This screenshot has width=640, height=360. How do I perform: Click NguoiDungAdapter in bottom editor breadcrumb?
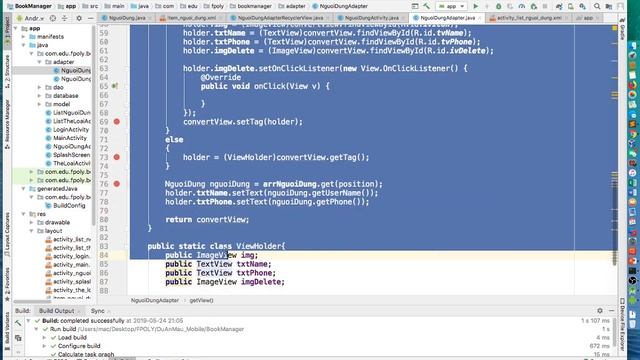pyautogui.click(x=155, y=300)
